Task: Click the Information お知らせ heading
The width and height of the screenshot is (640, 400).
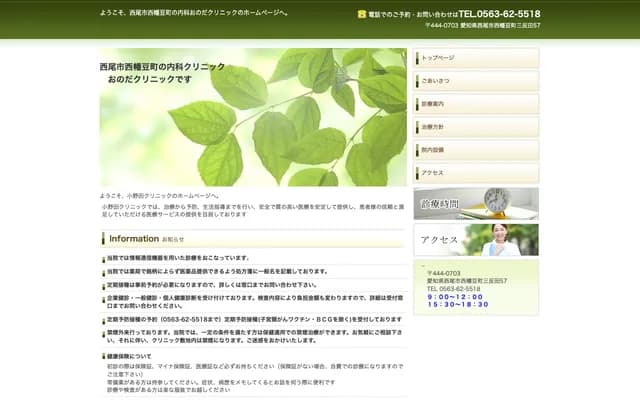Action: pyautogui.click(x=146, y=239)
